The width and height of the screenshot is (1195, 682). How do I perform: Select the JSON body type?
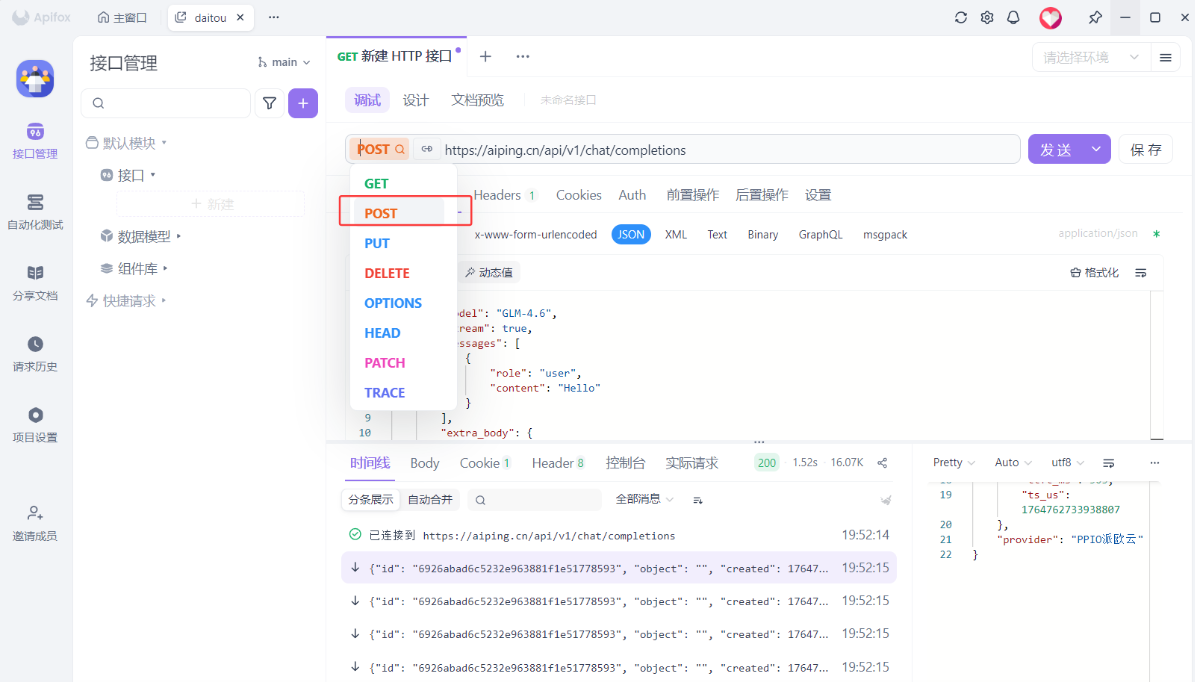coord(631,235)
